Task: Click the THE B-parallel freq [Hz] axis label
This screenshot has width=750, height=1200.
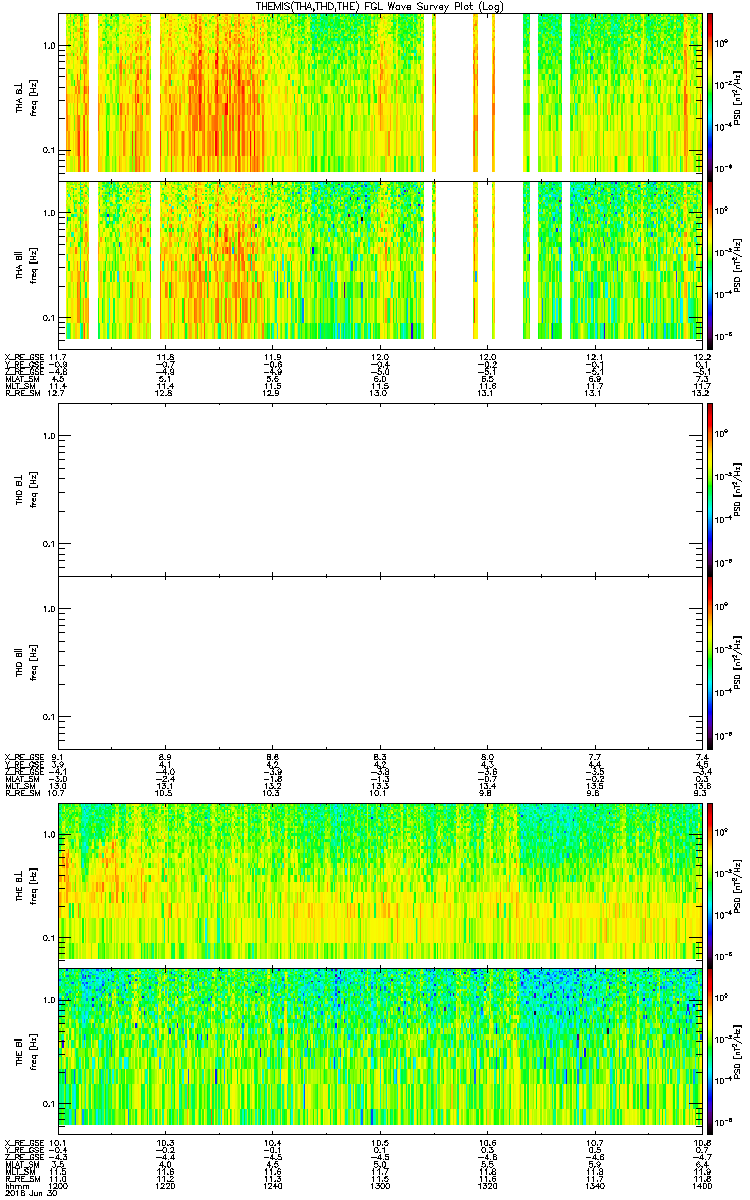Action: [32, 1050]
